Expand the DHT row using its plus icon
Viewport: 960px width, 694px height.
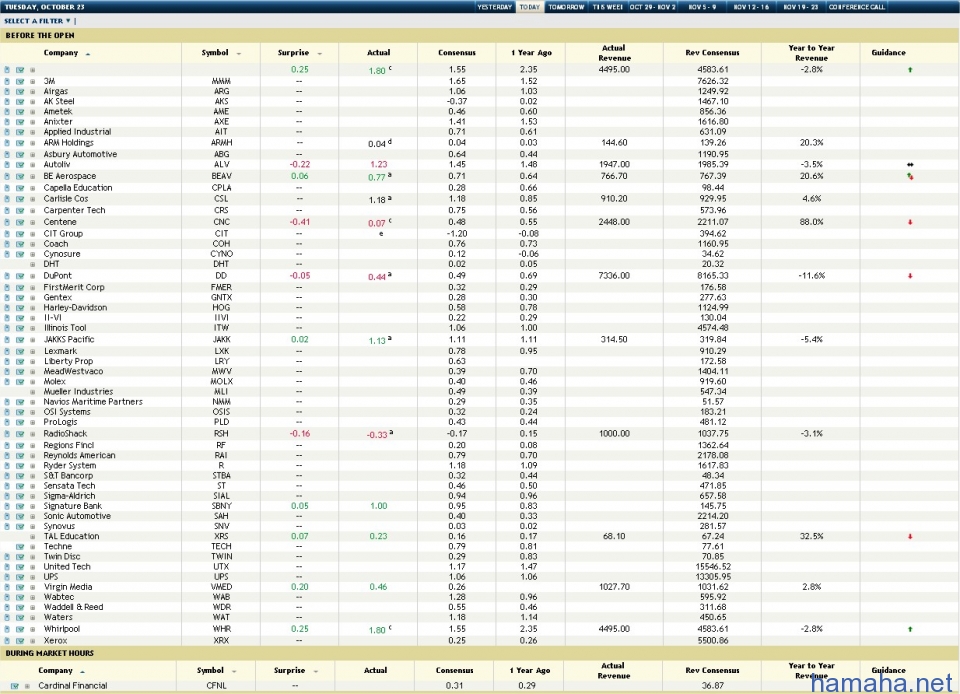[x=32, y=264]
